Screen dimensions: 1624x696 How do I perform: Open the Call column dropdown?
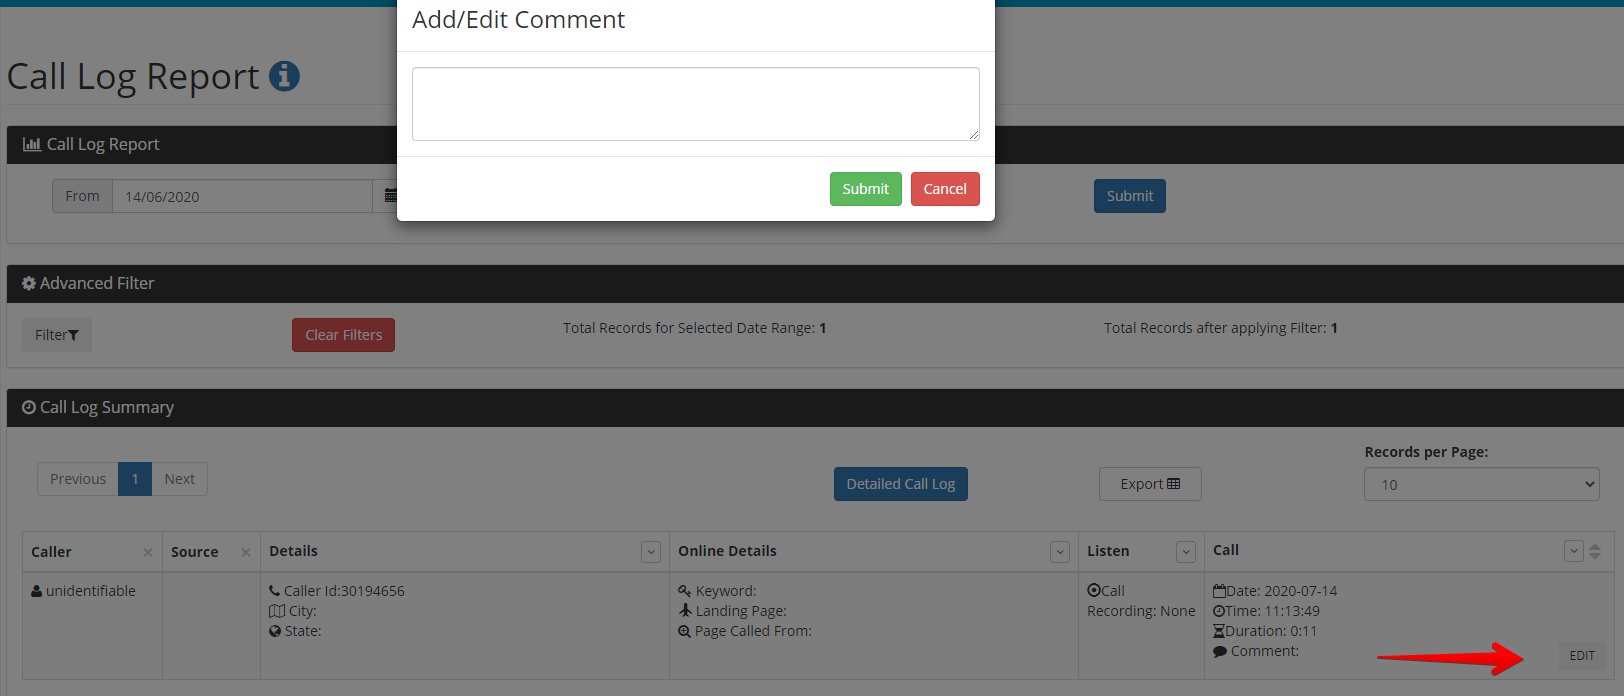(x=1574, y=551)
